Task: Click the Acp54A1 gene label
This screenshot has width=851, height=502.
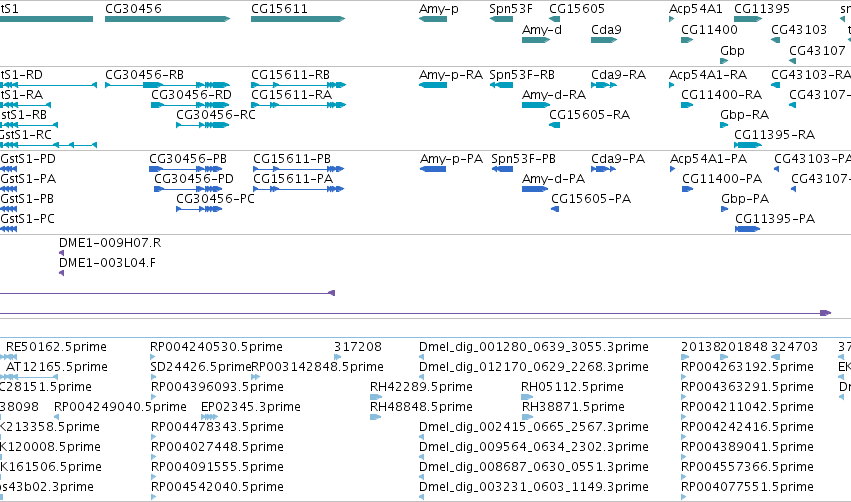Action: [696, 9]
